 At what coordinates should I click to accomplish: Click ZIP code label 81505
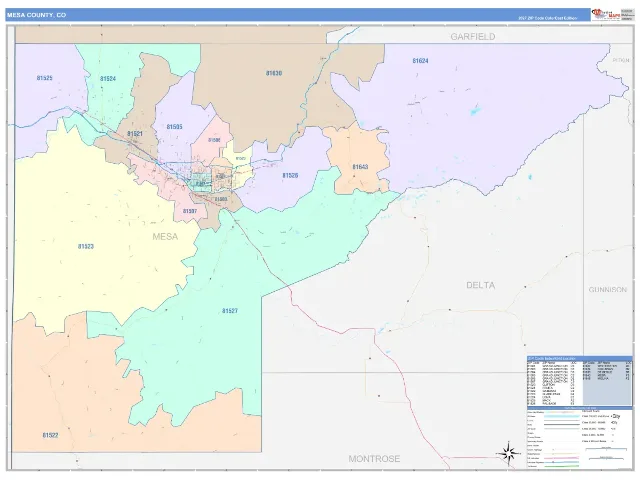[x=174, y=127]
